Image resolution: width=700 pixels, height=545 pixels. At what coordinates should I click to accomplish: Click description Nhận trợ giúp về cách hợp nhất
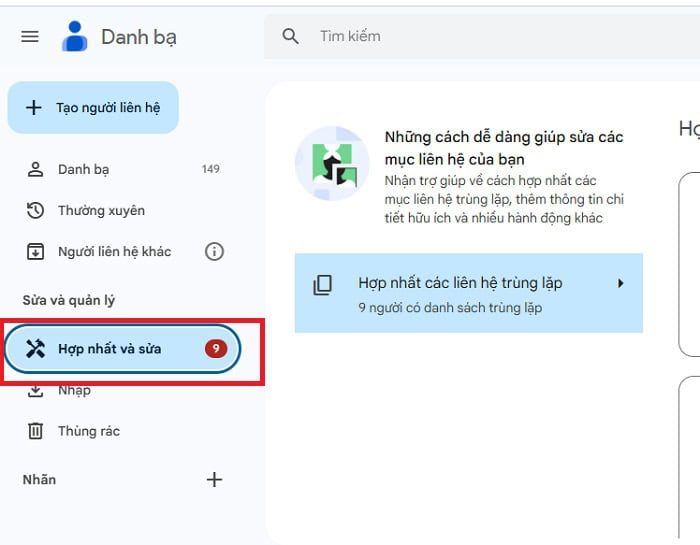pos(504,199)
